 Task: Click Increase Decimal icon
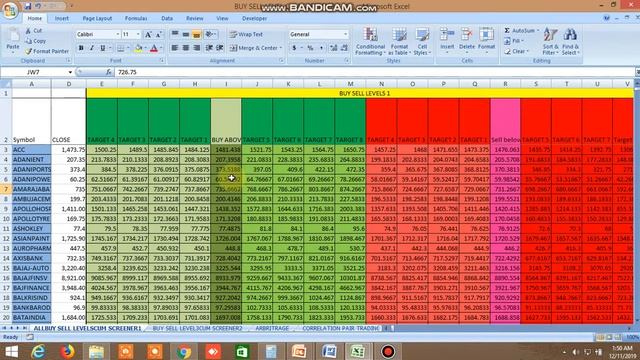(x=333, y=48)
